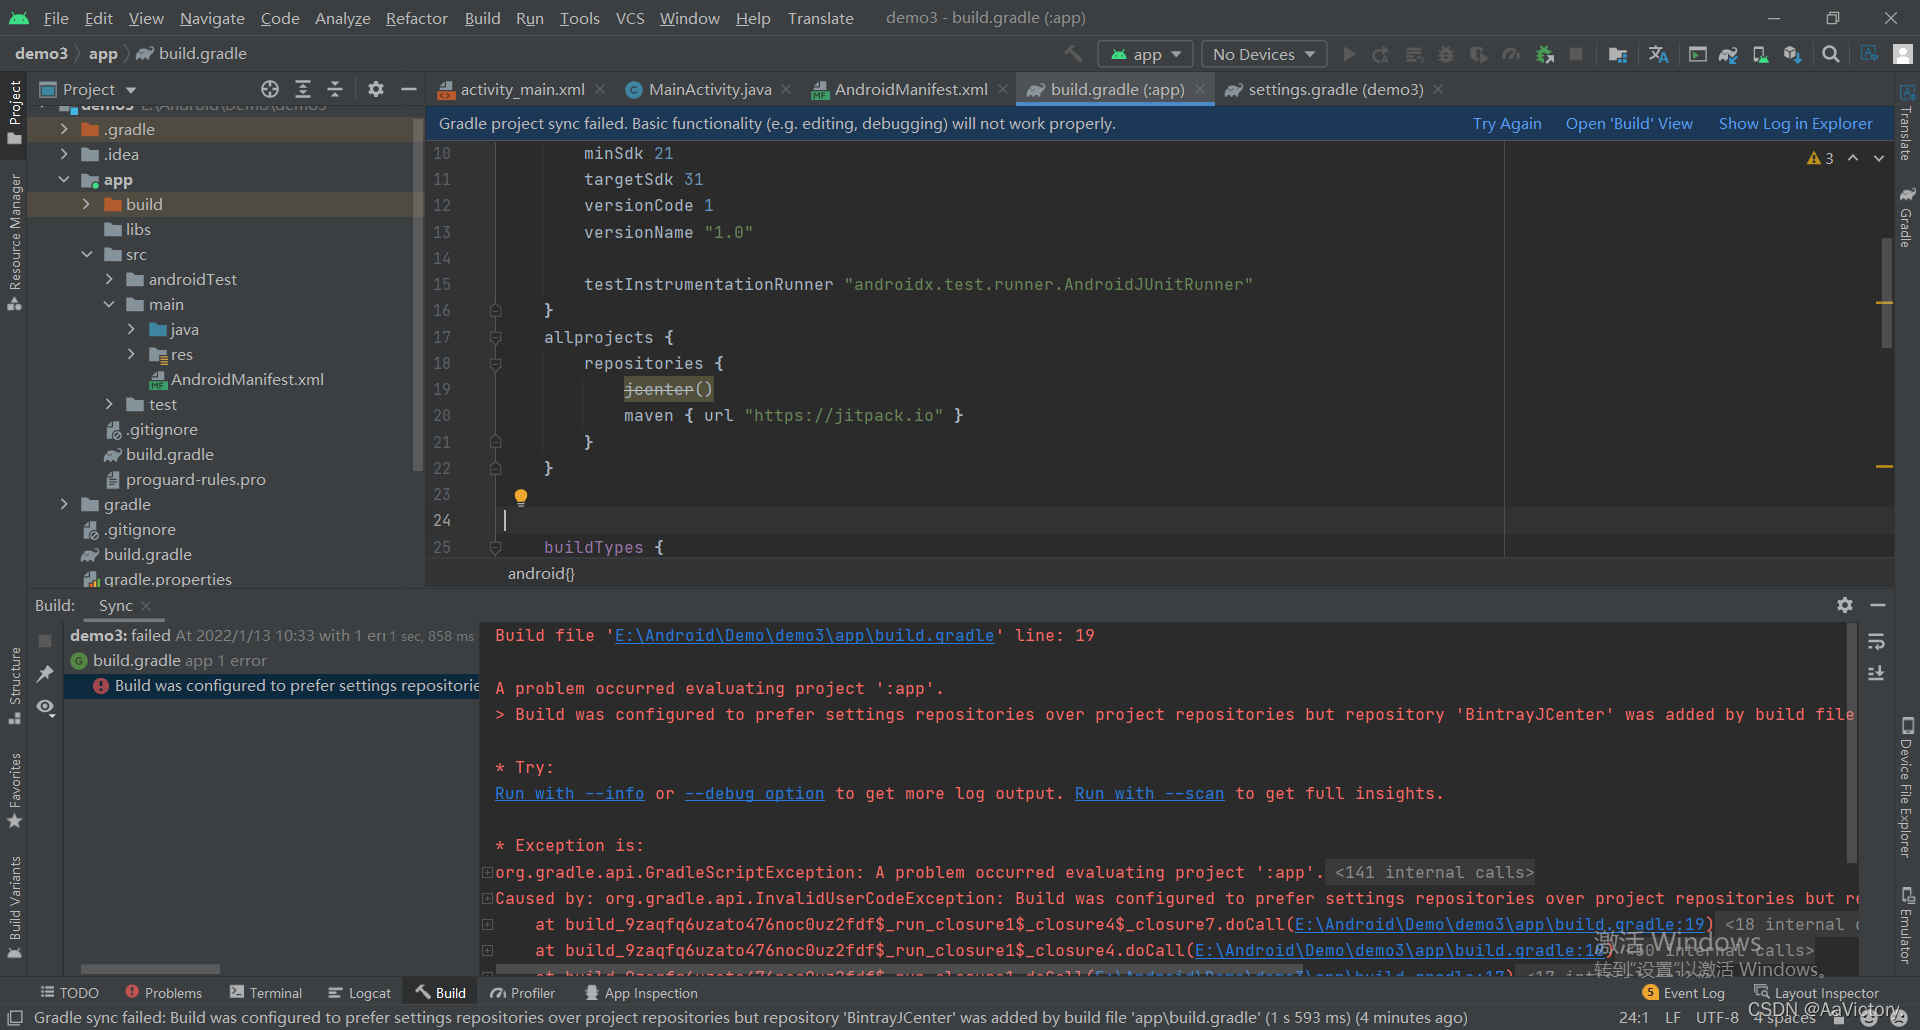Screen dimensions: 1920x1030
Task: Open Search Everywhere with the magnifier icon
Action: 1831,54
